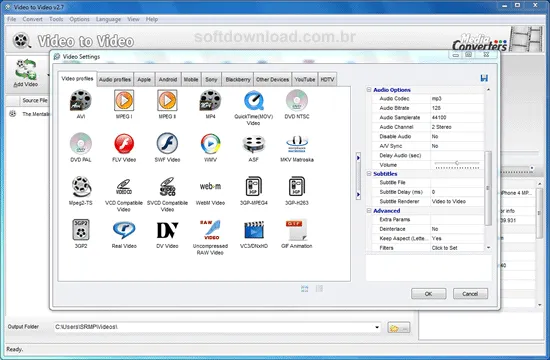The image size is (550, 360).
Task: Collapse the Advanced section
Action: click(369, 211)
